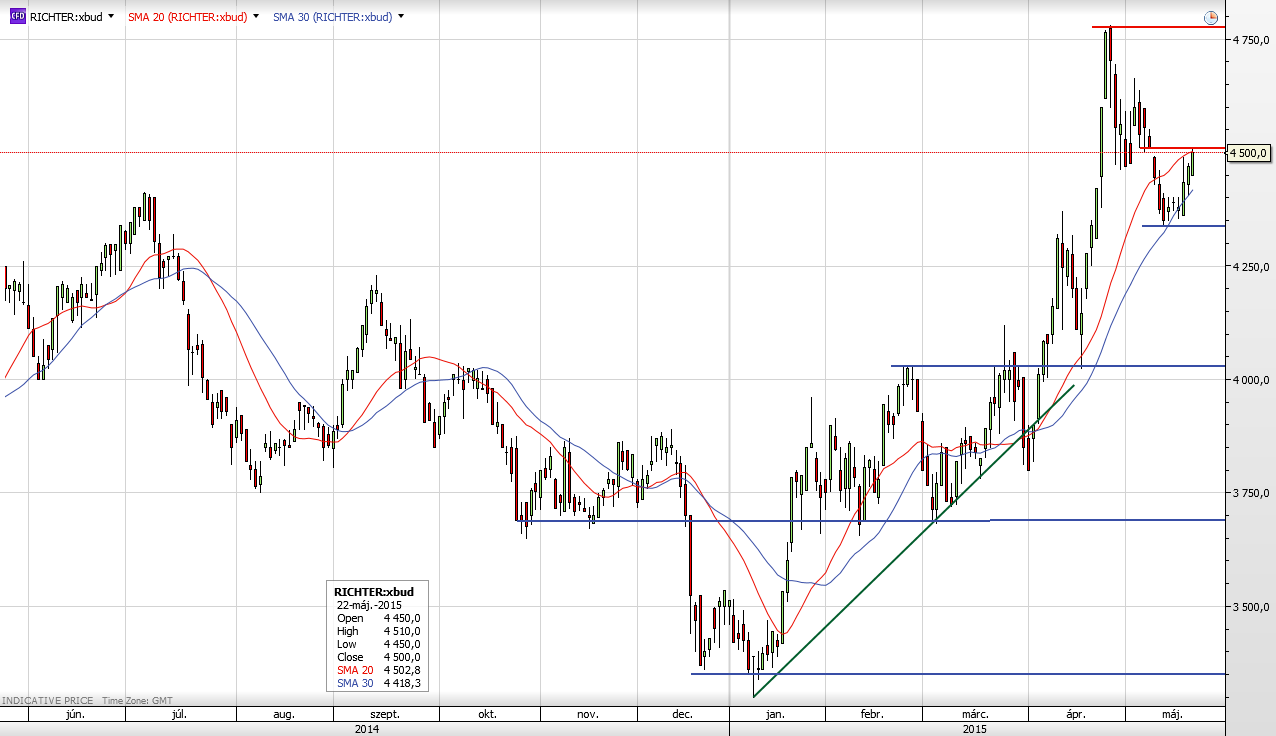Click the RICHTER:xbud title in the data box
Image resolution: width=1276 pixels, height=736 pixels.
374,592
